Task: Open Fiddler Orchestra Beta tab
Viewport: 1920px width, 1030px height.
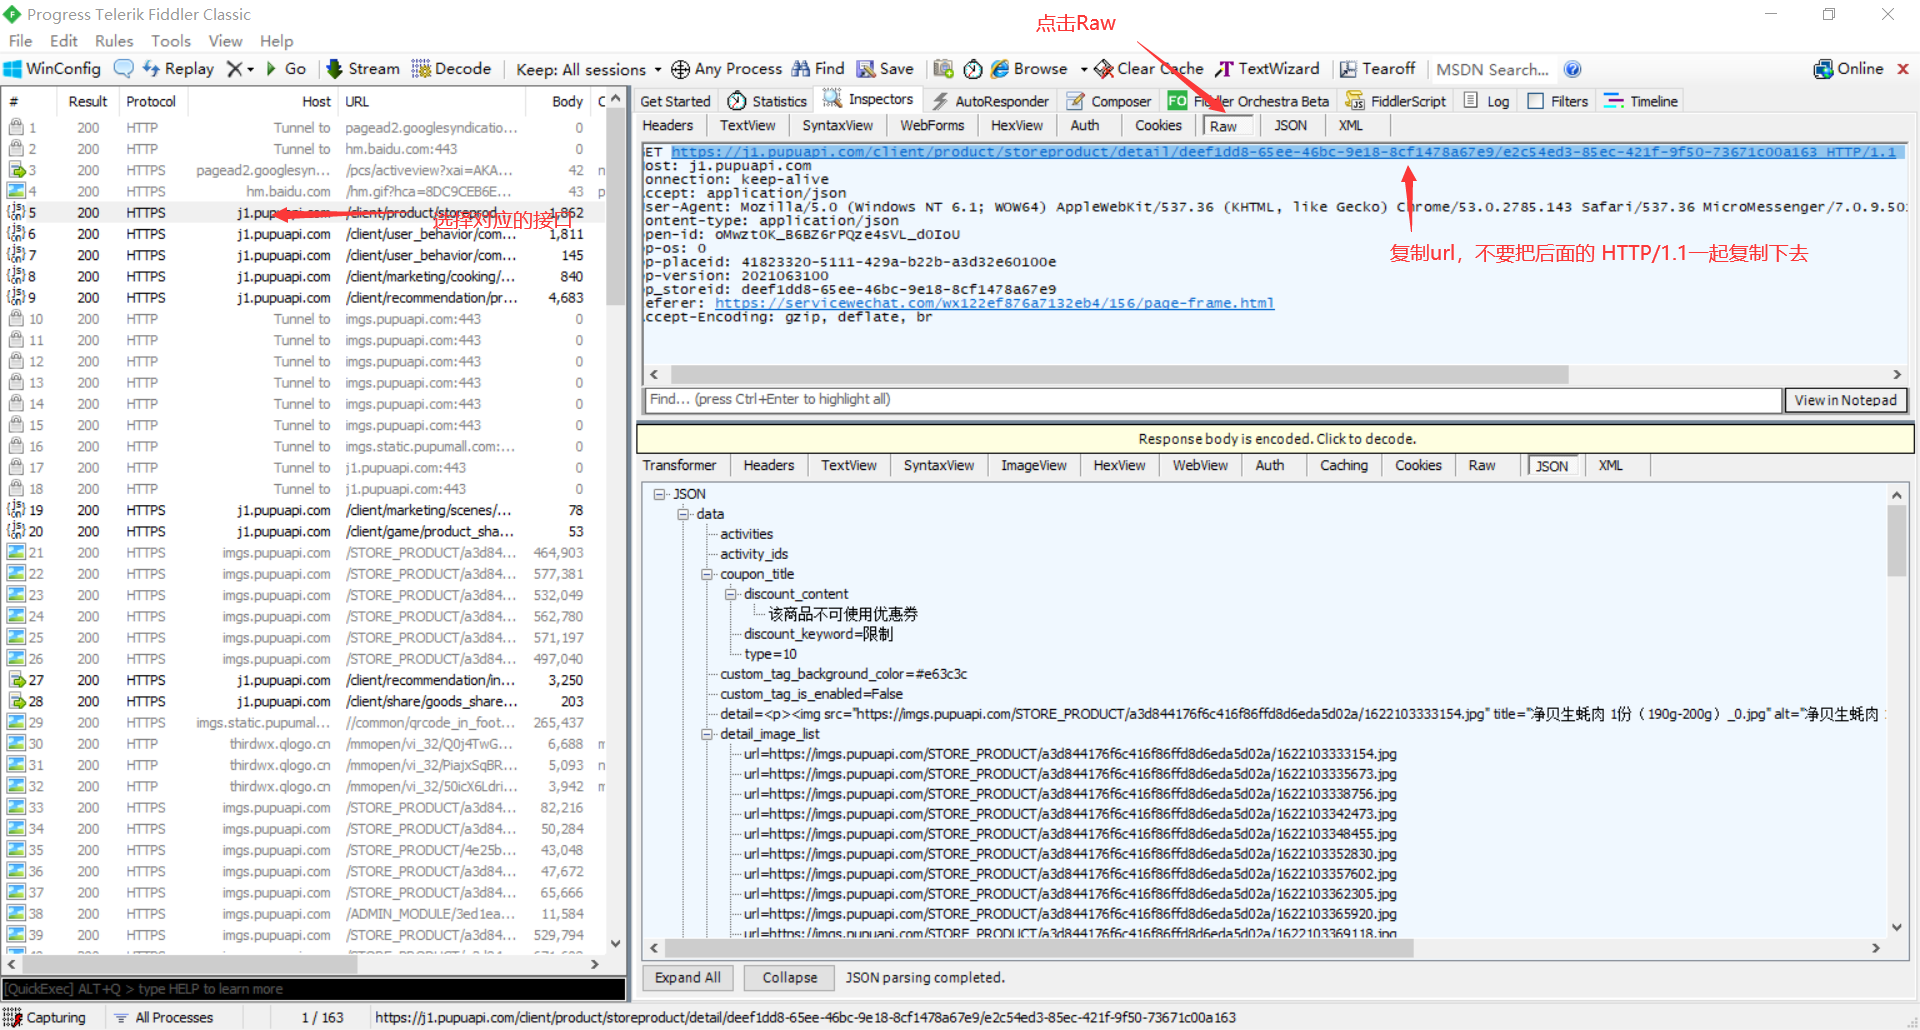Action: point(1249,101)
